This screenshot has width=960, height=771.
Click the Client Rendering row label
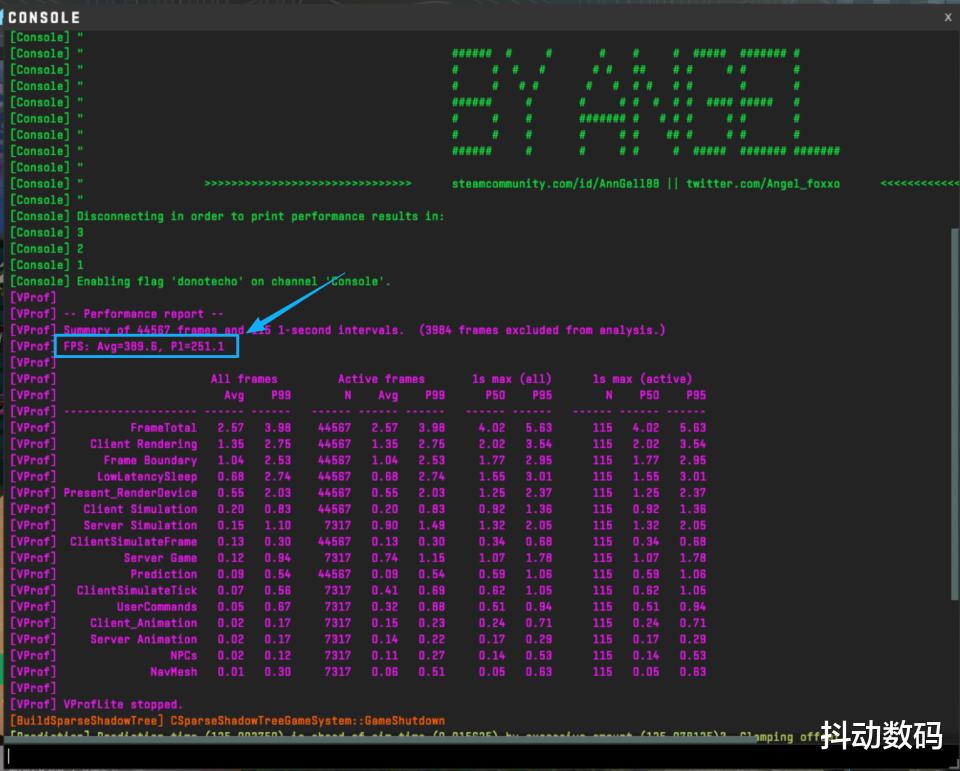144,444
